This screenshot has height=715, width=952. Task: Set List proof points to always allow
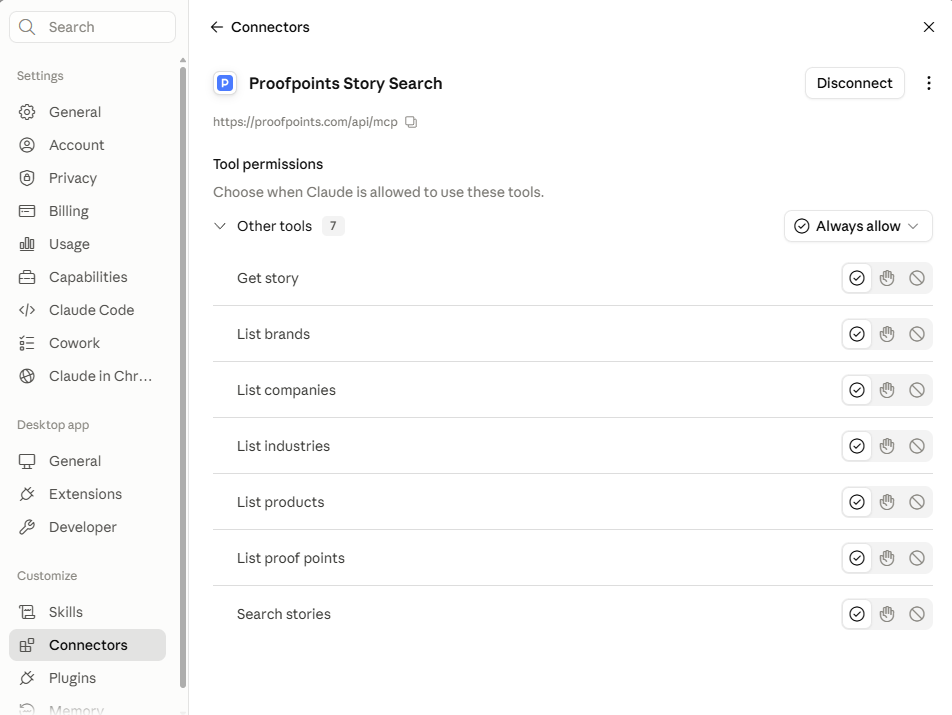857,558
